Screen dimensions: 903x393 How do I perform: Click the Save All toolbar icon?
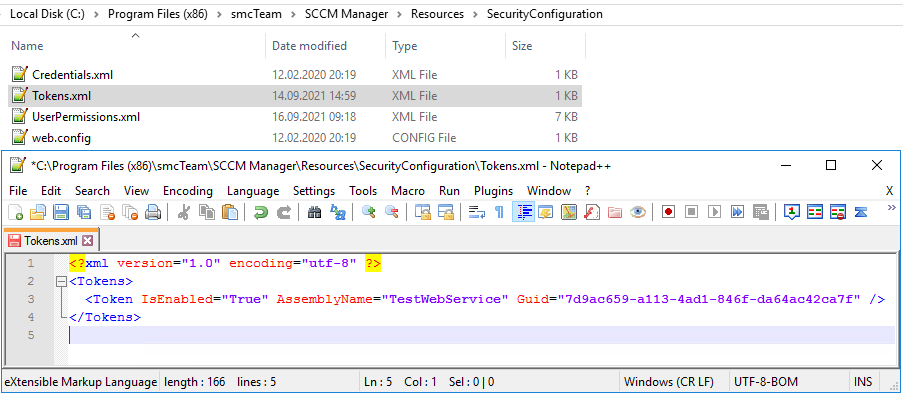coord(84,212)
